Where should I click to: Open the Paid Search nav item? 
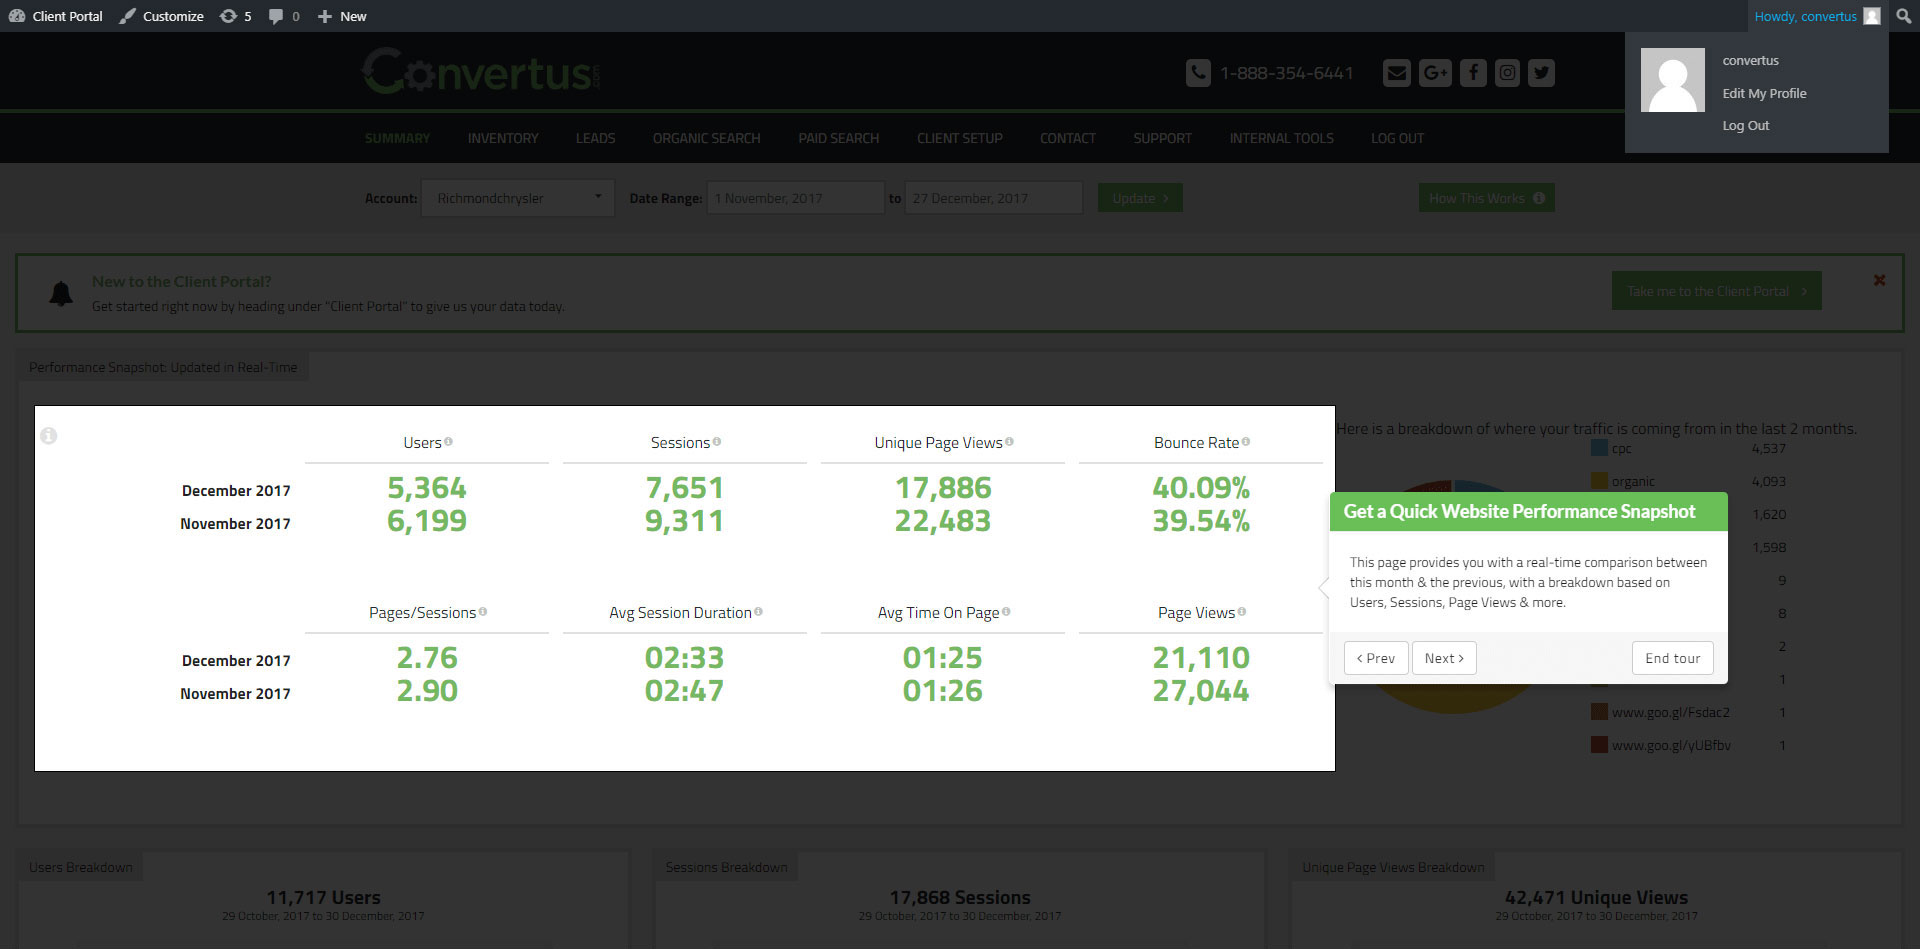pos(839,138)
